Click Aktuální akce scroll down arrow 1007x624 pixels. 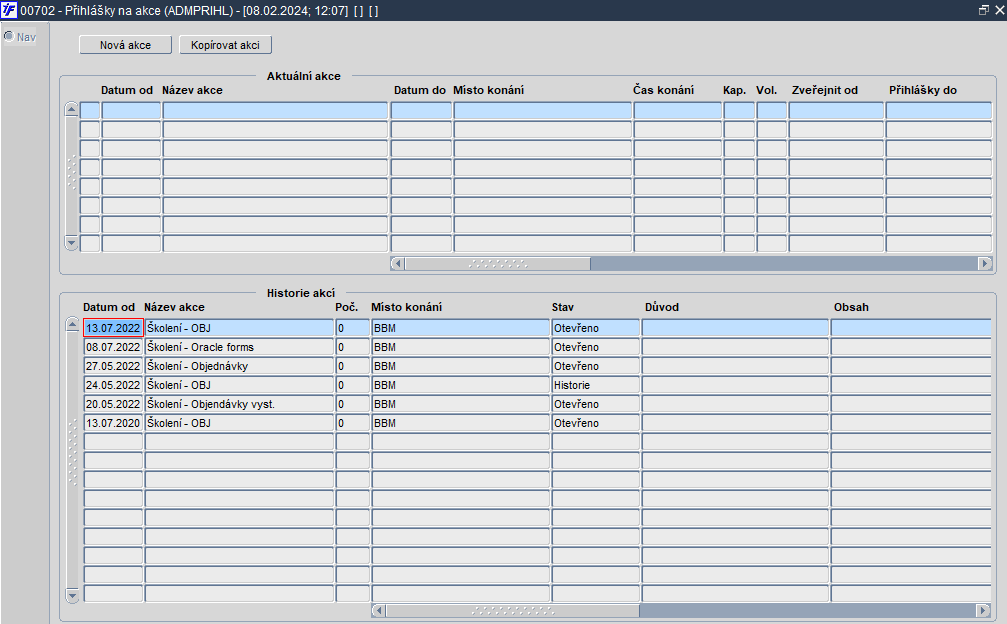pyautogui.click(x=71, y=243)
